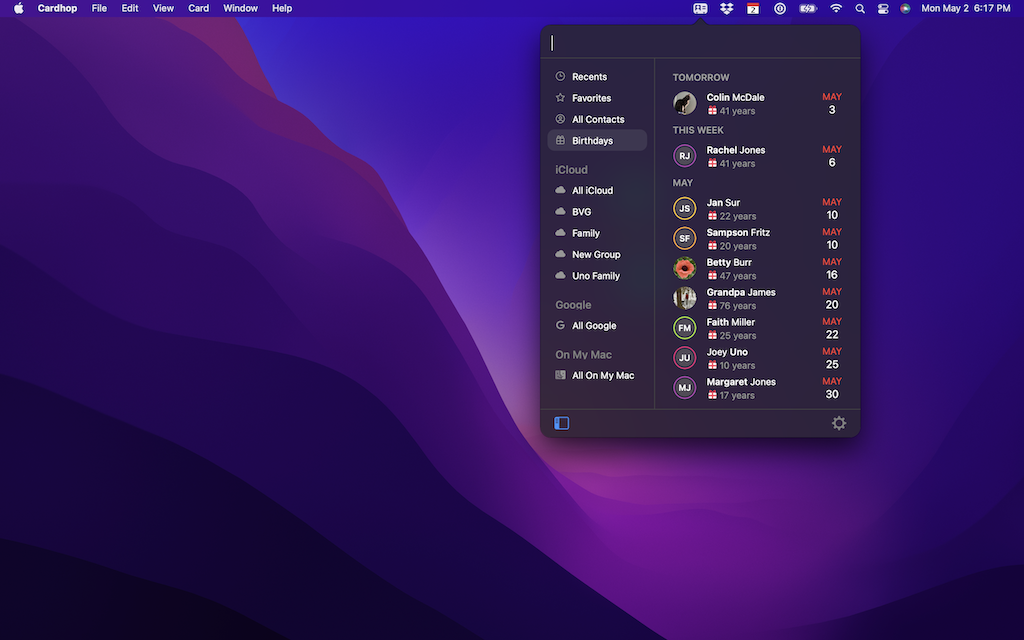This screenshot has width=1024, height=640.
Task: Click Betty Burr's flower avatar
Action: (684, 268)
